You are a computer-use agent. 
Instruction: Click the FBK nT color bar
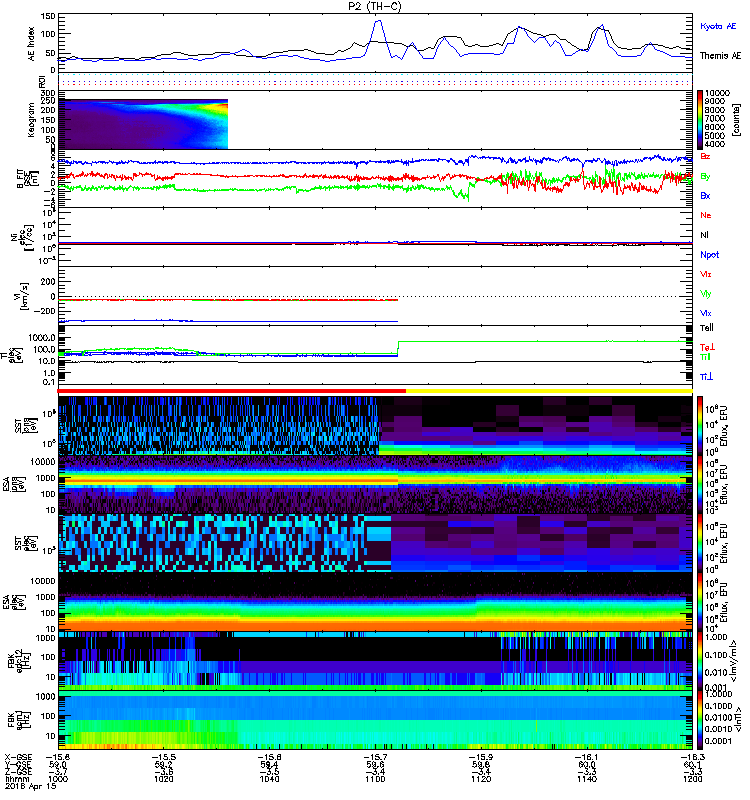pyautogui.click(x=701, y=719)
